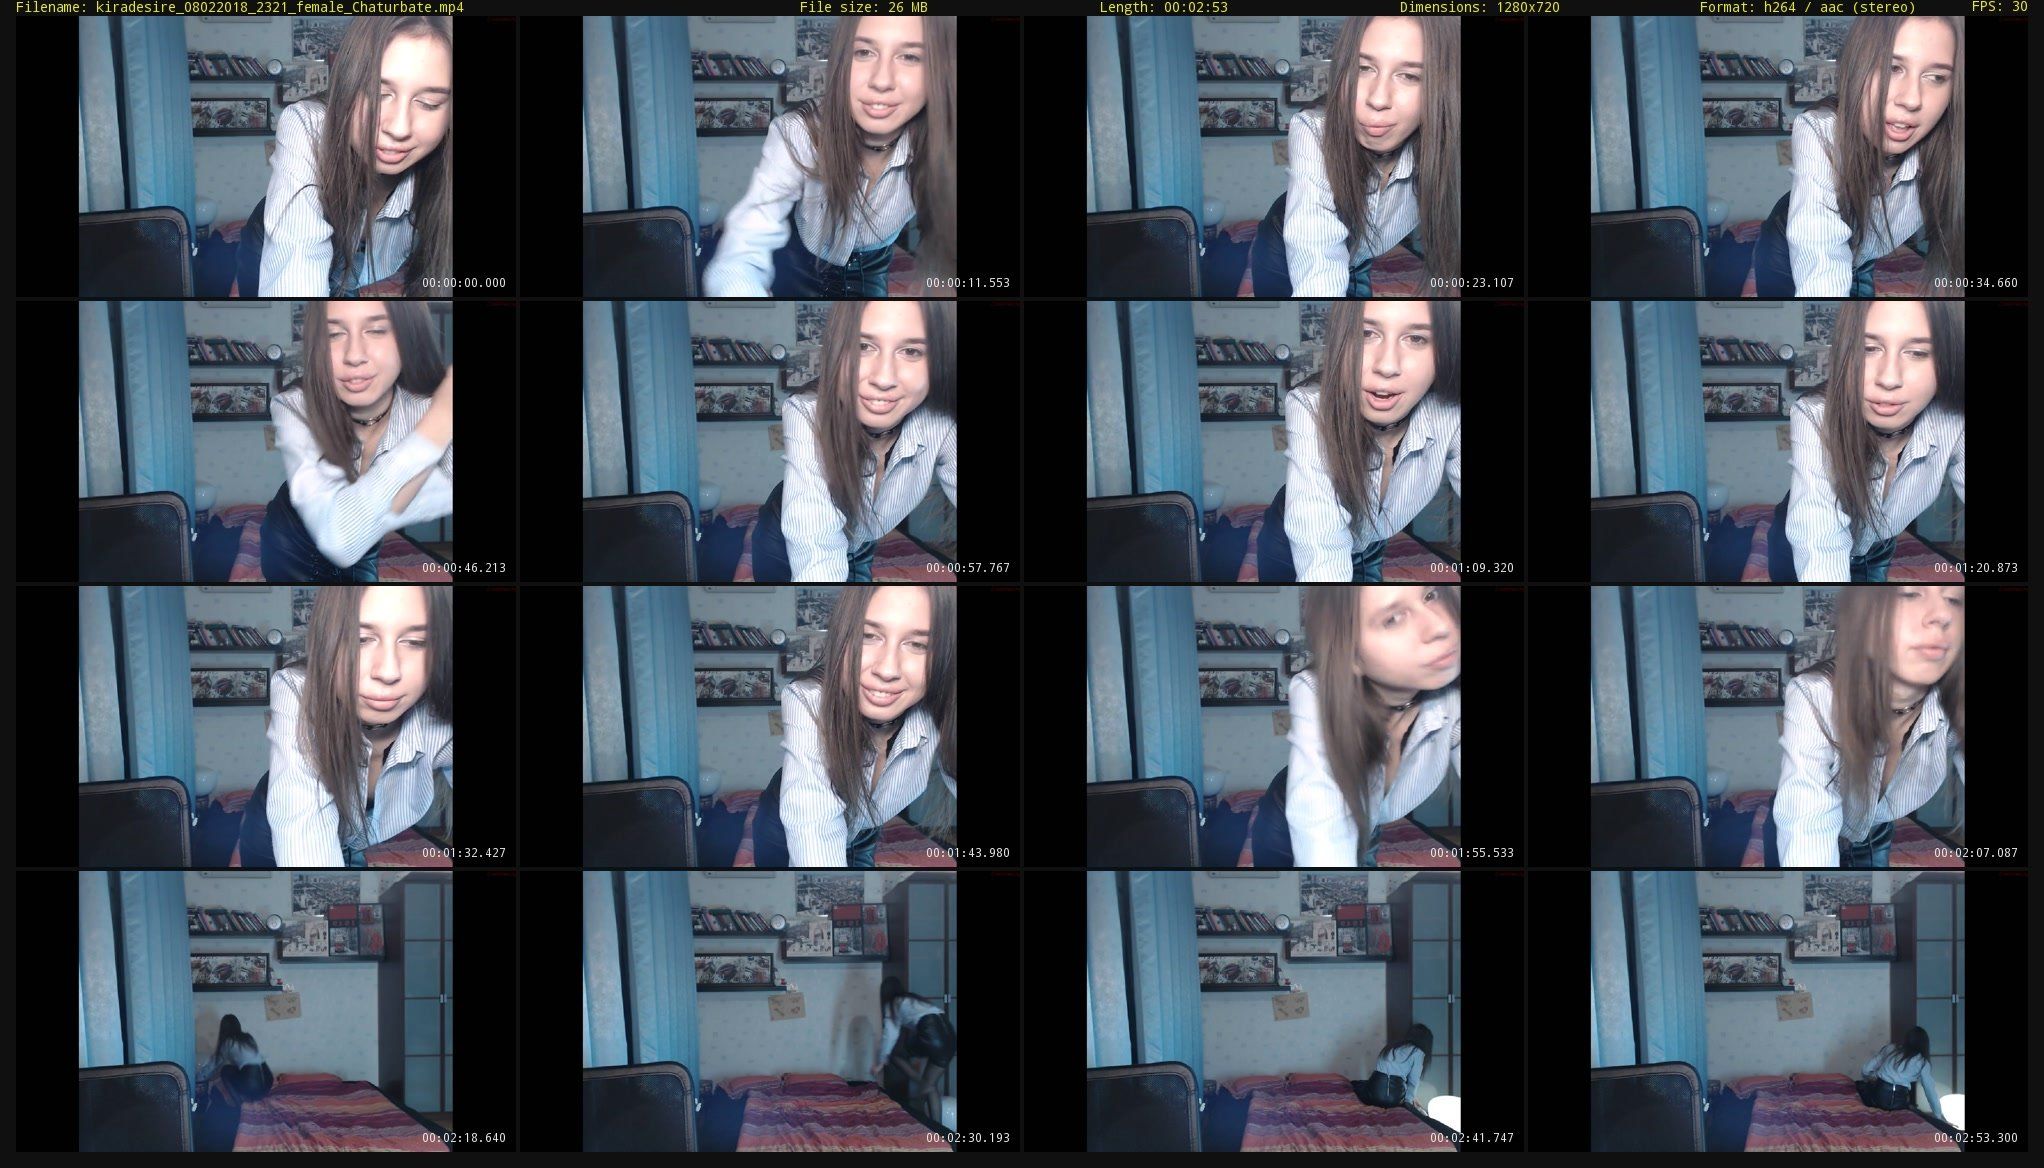The width and height of the screenshot is (2044, 1168).
Task: Open the frame stamped 00:02:07.087
Action: 1778,726
